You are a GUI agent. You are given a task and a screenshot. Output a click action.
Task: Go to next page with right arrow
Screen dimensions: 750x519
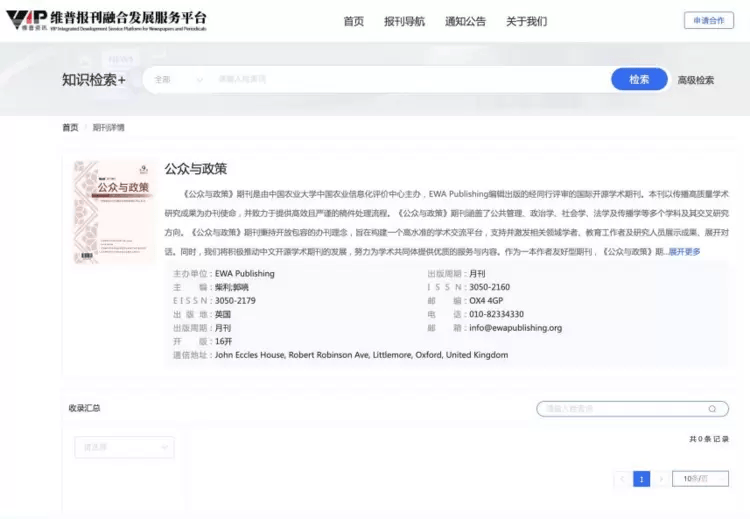click(661, 479)
